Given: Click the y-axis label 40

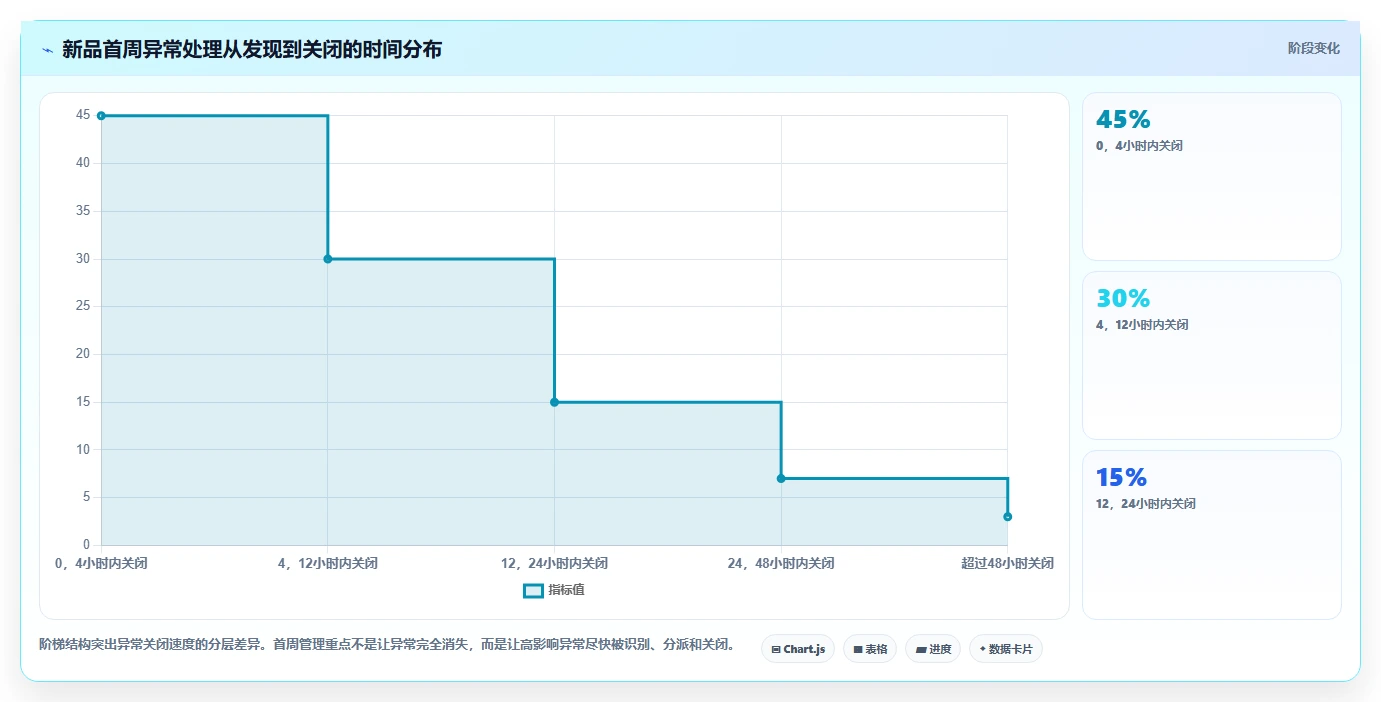Looking at the screenshot, I should coord(82,163).
